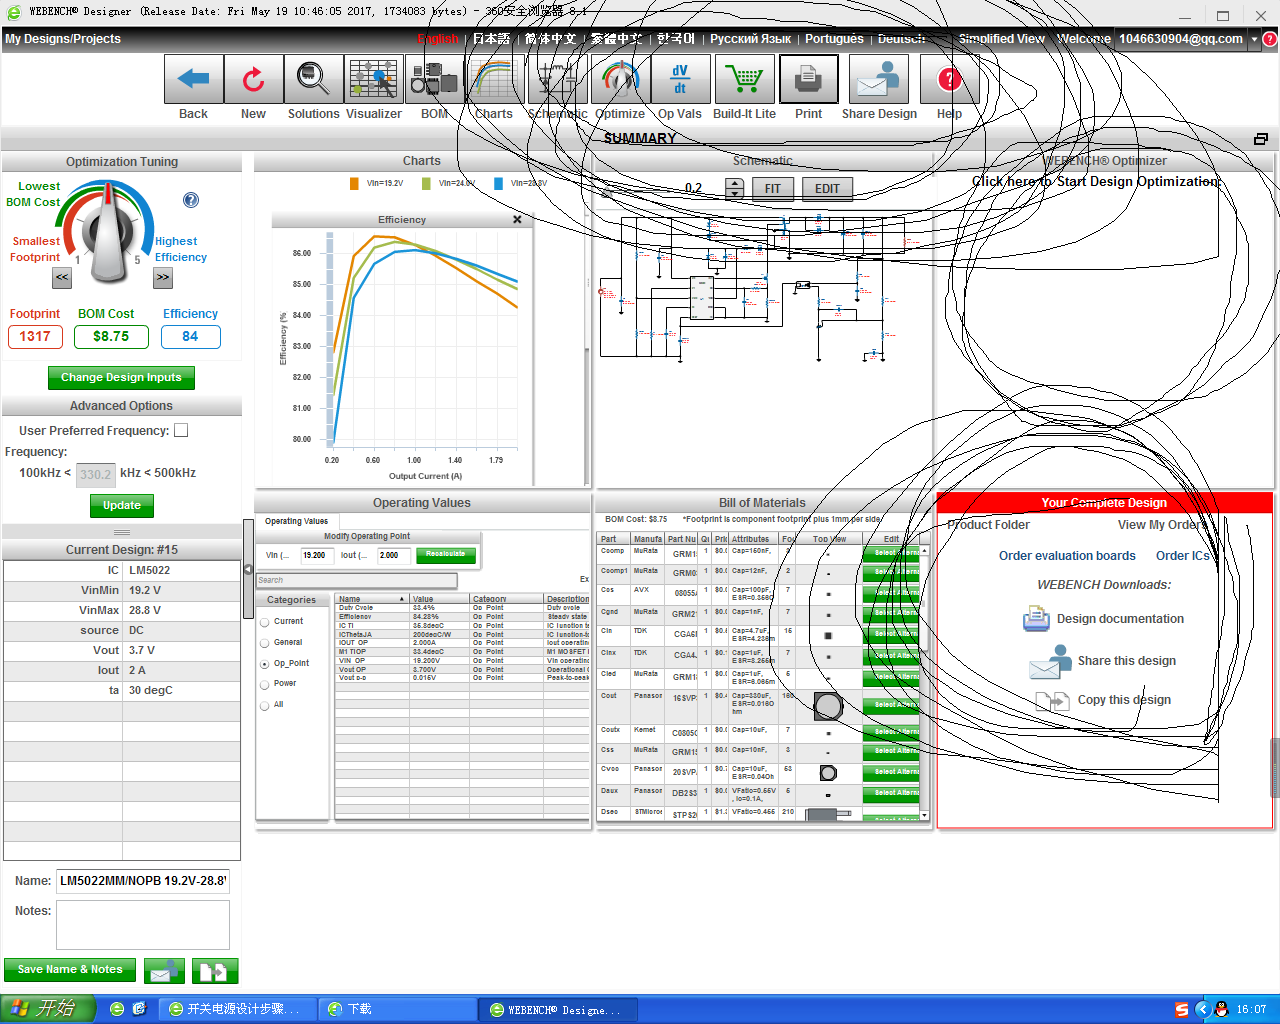1280x1024 pixels.
Task: Open Help from the toolbar
Action: coord(949,79)
